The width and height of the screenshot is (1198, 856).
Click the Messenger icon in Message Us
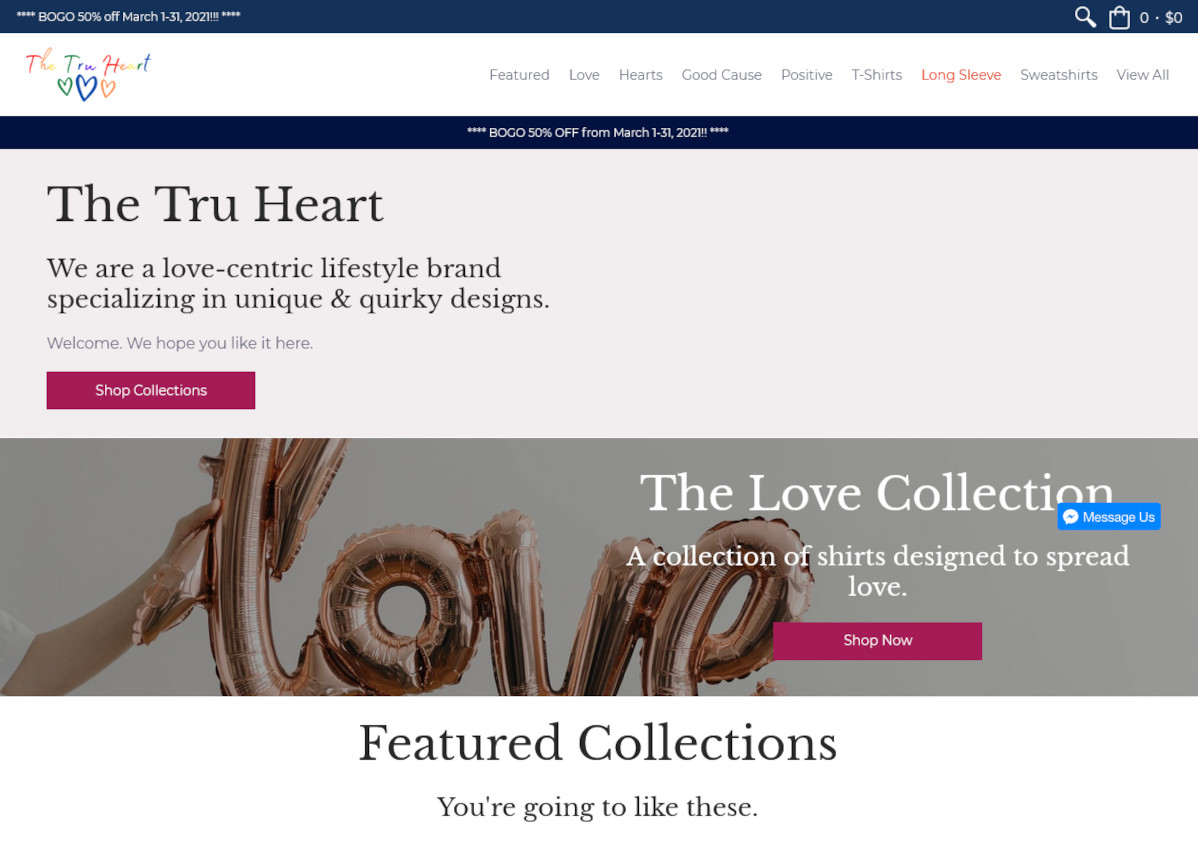coord(1070,517)
